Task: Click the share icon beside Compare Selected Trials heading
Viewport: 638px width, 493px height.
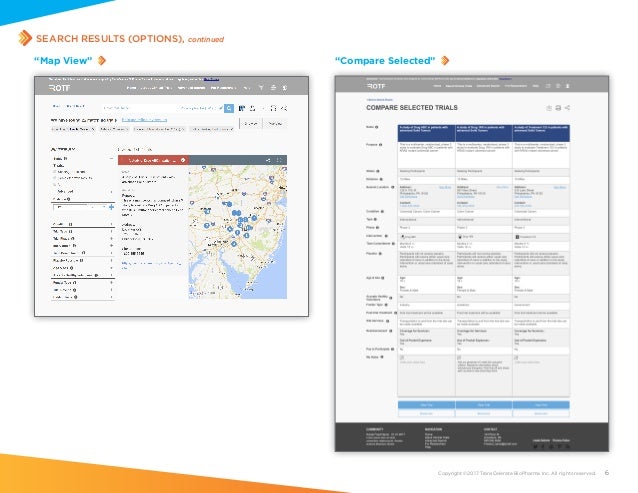Action: coord(567,108)
